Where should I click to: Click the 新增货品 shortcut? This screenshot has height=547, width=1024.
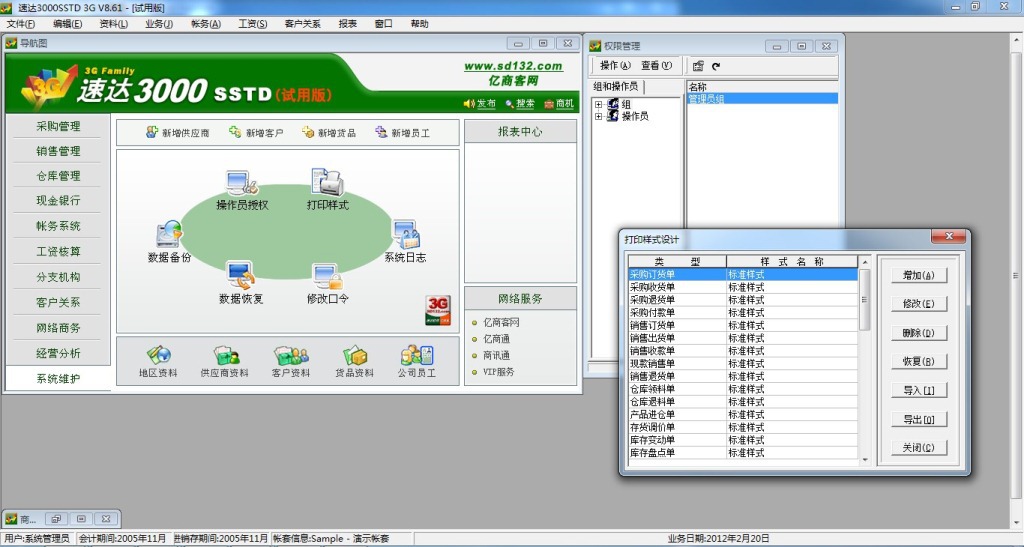pyautogui.click(x=328, y=133)
